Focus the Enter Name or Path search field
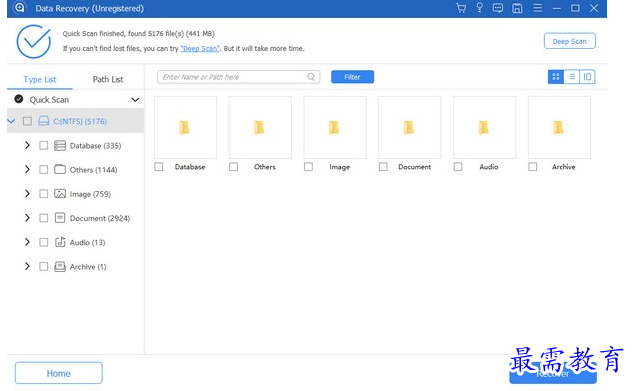Viewport: 632px width, 391px height. click(239, 77)
